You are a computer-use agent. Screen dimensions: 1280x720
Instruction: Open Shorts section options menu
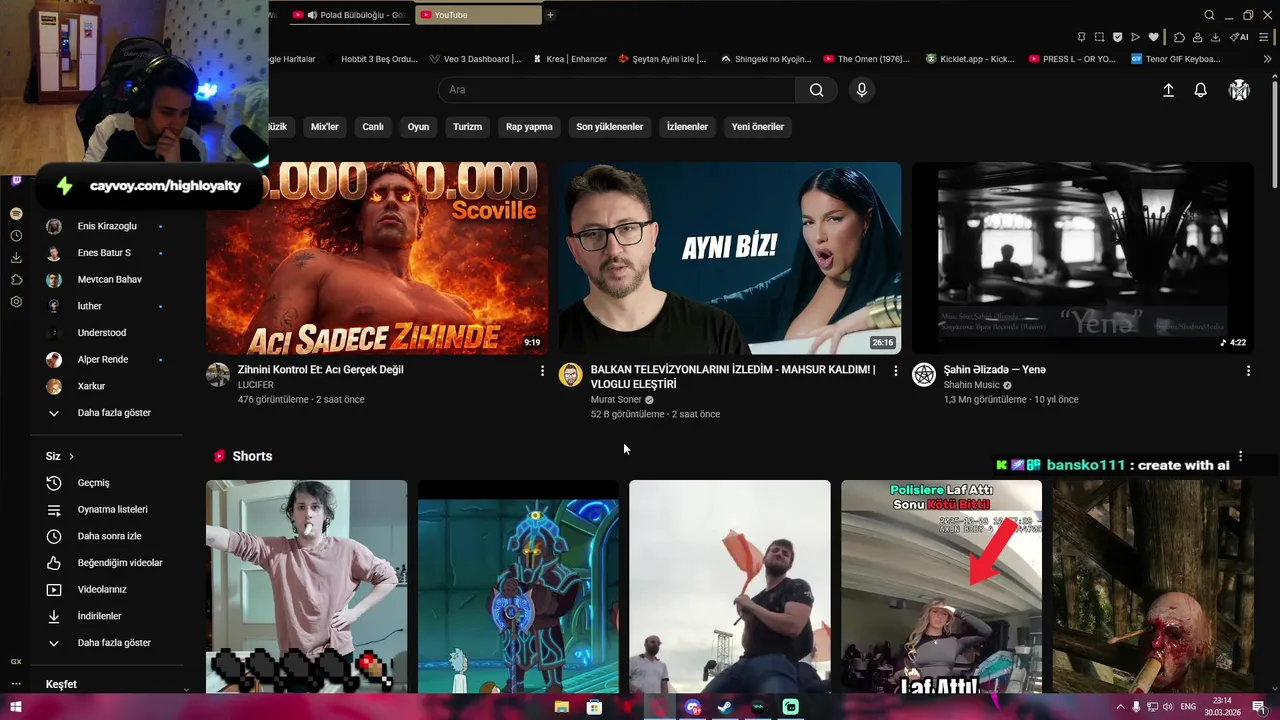point(1241,456)
